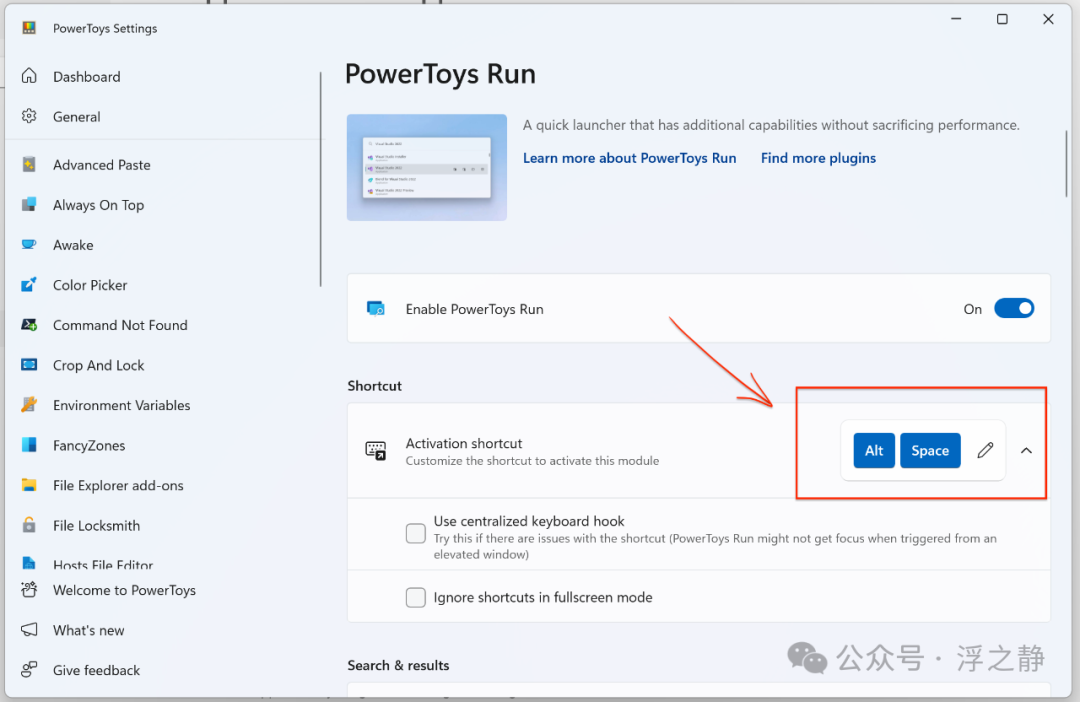1080x702 pixels.
Task: Click the What's new megaphone icon
Action: (x=29, y=630)
